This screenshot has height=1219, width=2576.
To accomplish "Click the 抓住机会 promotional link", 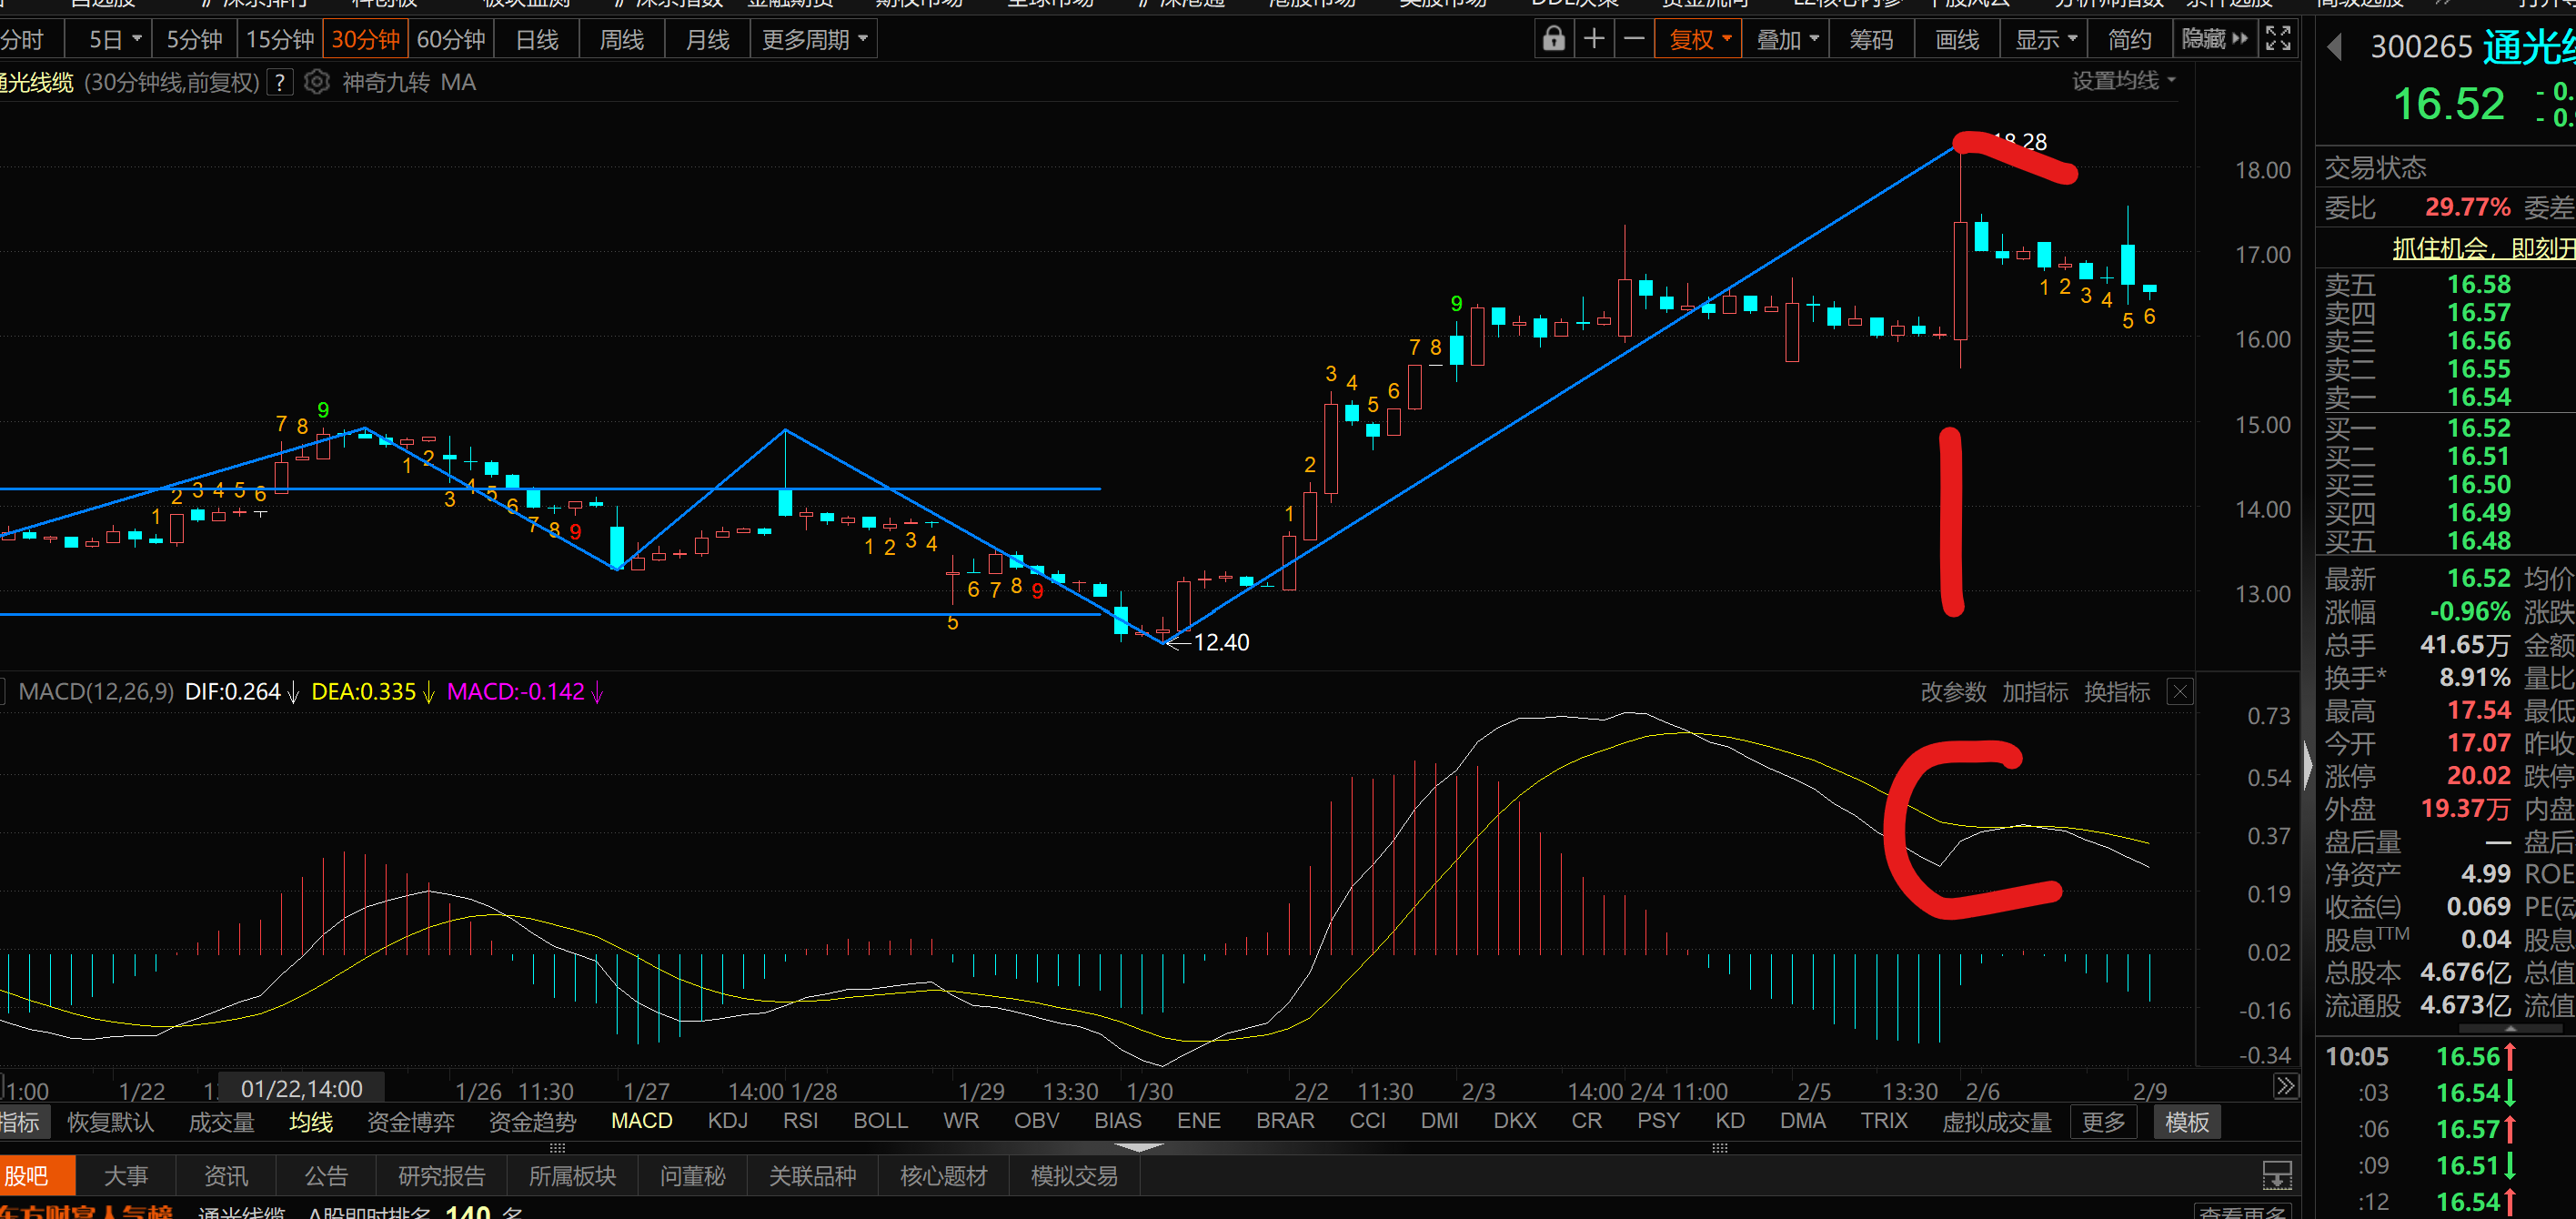I will [x=2480, y=248].
